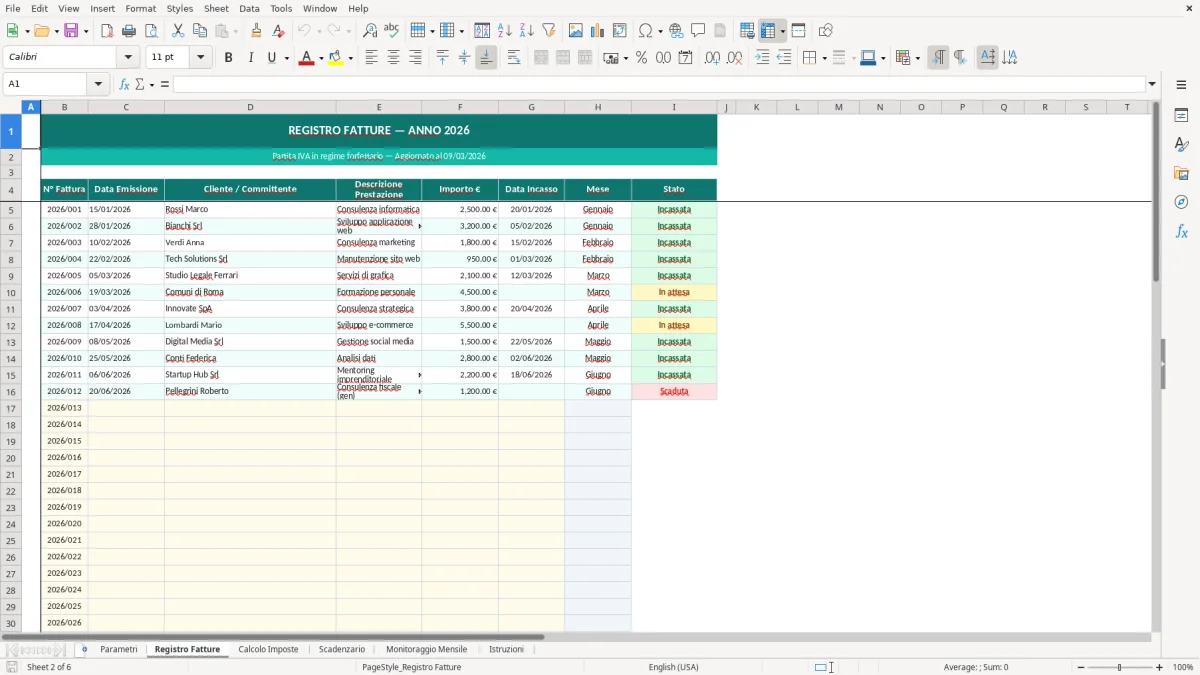This screenshot has width=1200, height=675.
Task: Toggle Underline formatting
Action: (271, 58)
